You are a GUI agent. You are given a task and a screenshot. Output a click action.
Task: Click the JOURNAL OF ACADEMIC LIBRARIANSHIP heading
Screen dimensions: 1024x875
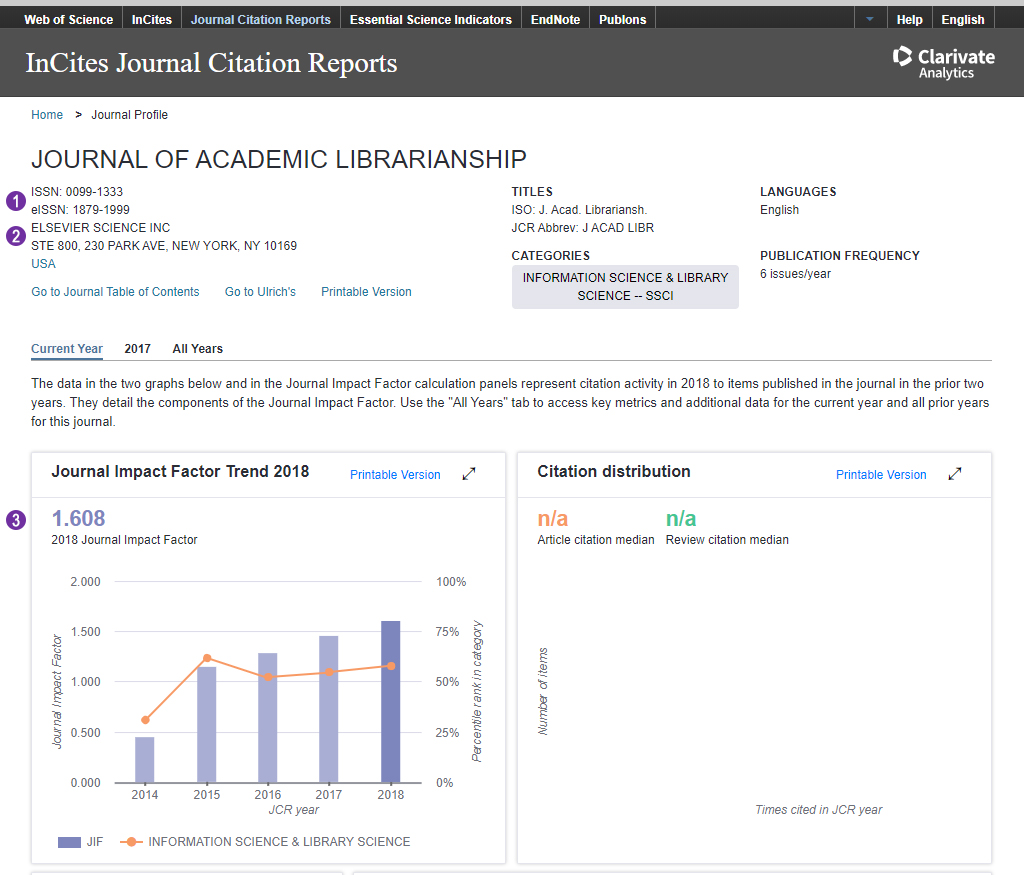click(279, 159)
